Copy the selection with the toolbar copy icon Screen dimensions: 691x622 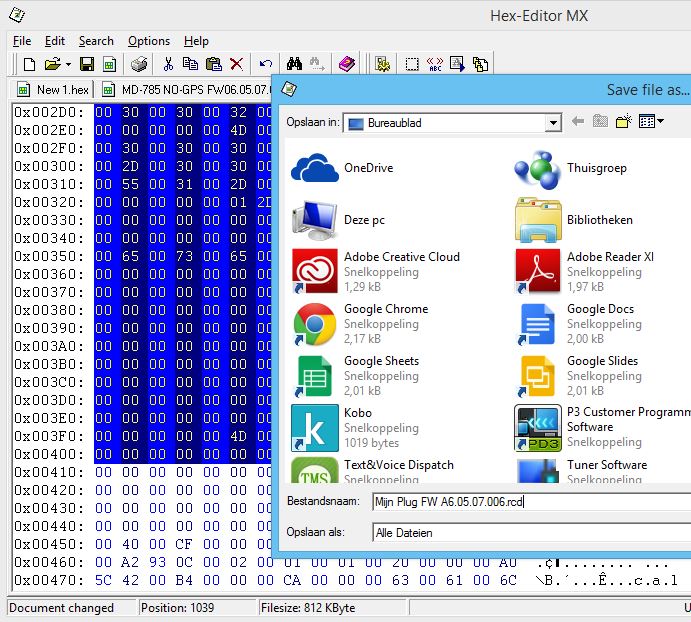click(x=190, y=64)
